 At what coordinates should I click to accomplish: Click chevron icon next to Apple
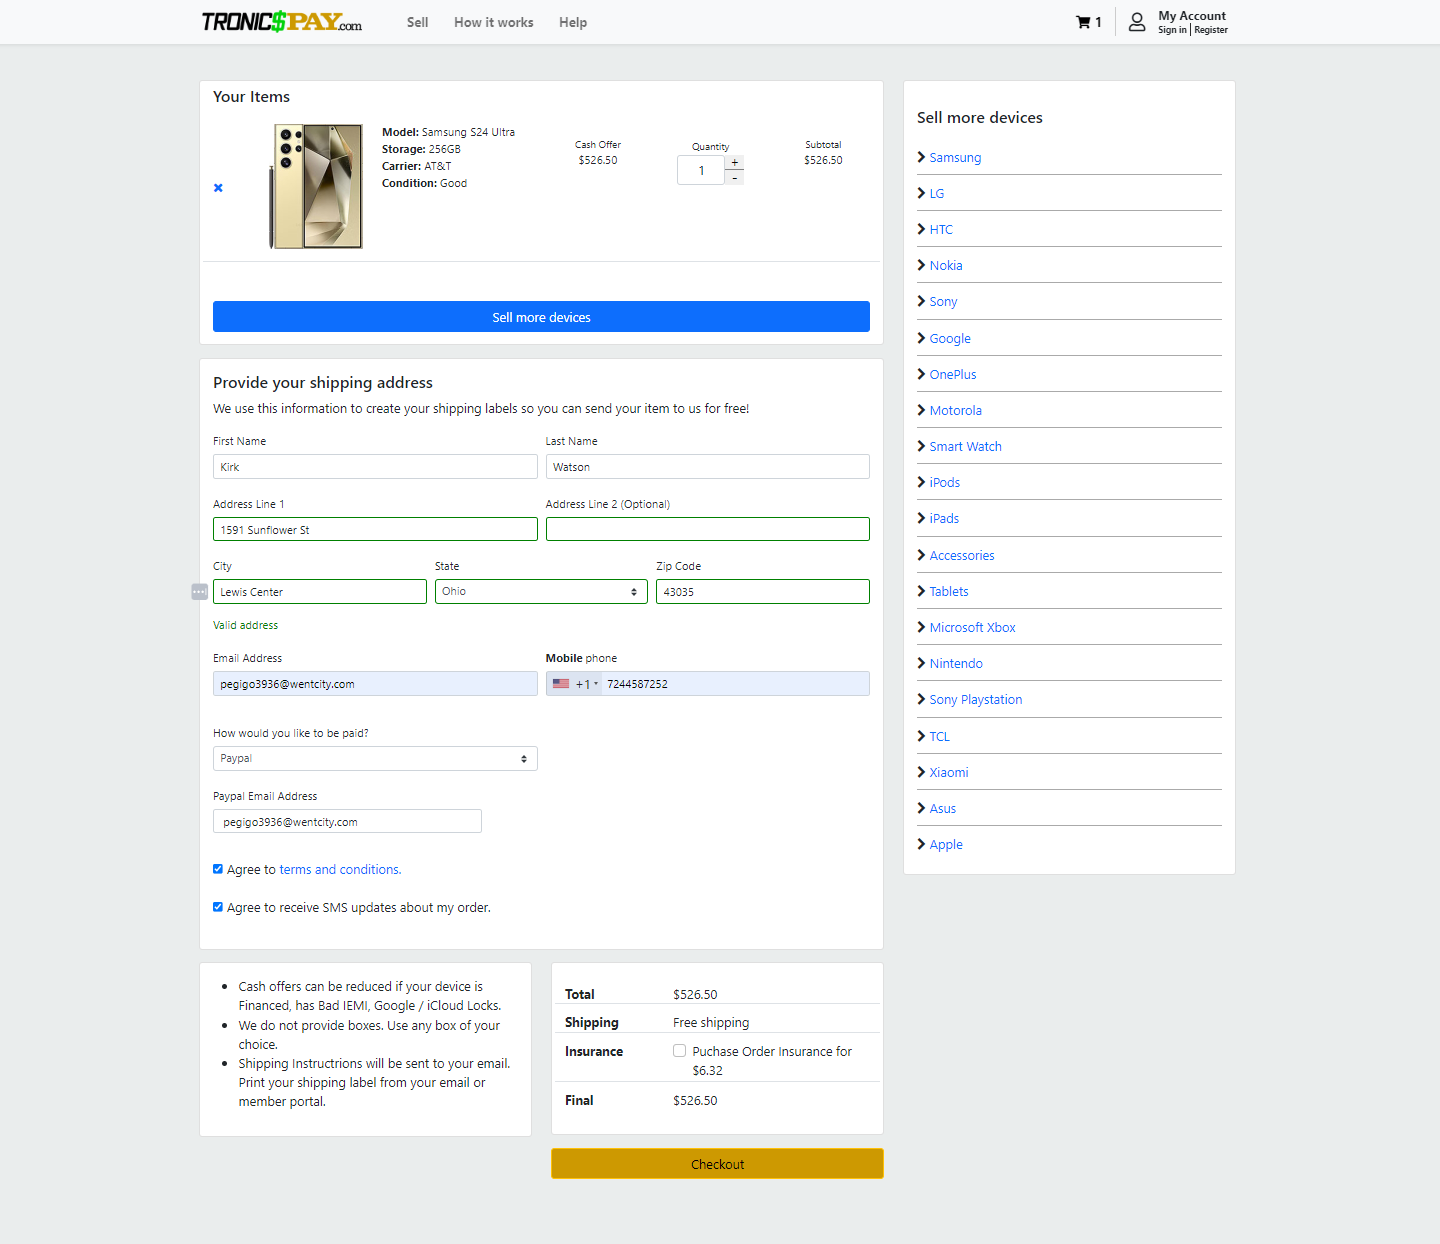pos(921,844)
